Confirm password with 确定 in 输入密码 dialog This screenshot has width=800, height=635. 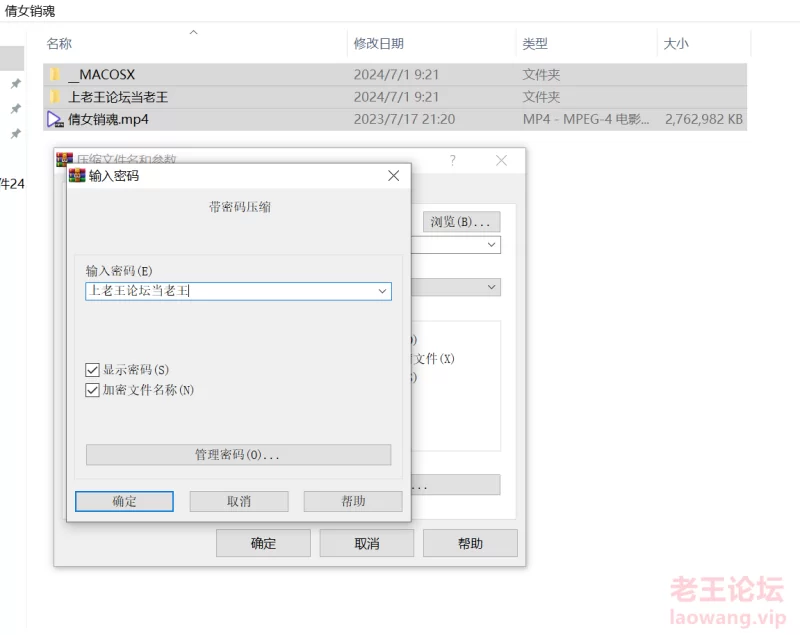[x=124, y=501]
